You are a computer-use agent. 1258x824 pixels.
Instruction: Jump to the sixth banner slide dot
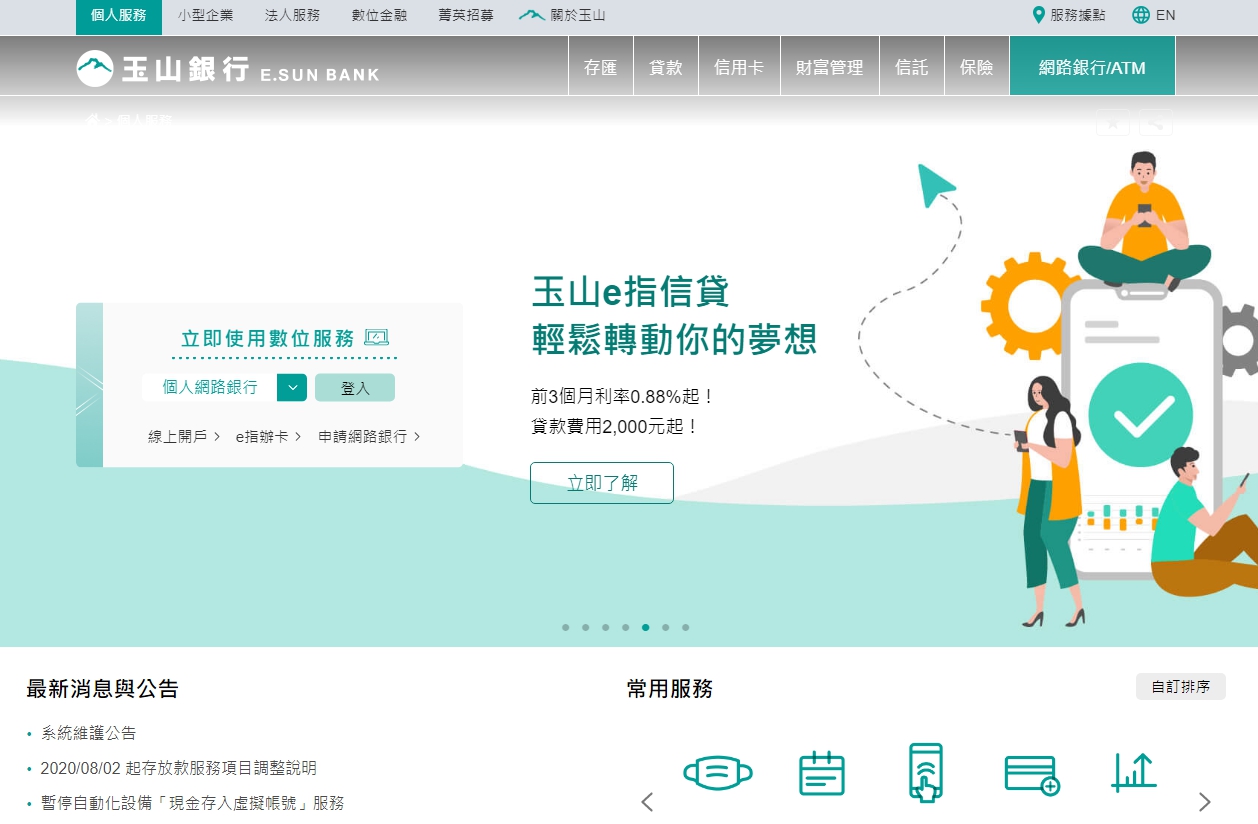[x=665, y=628]
